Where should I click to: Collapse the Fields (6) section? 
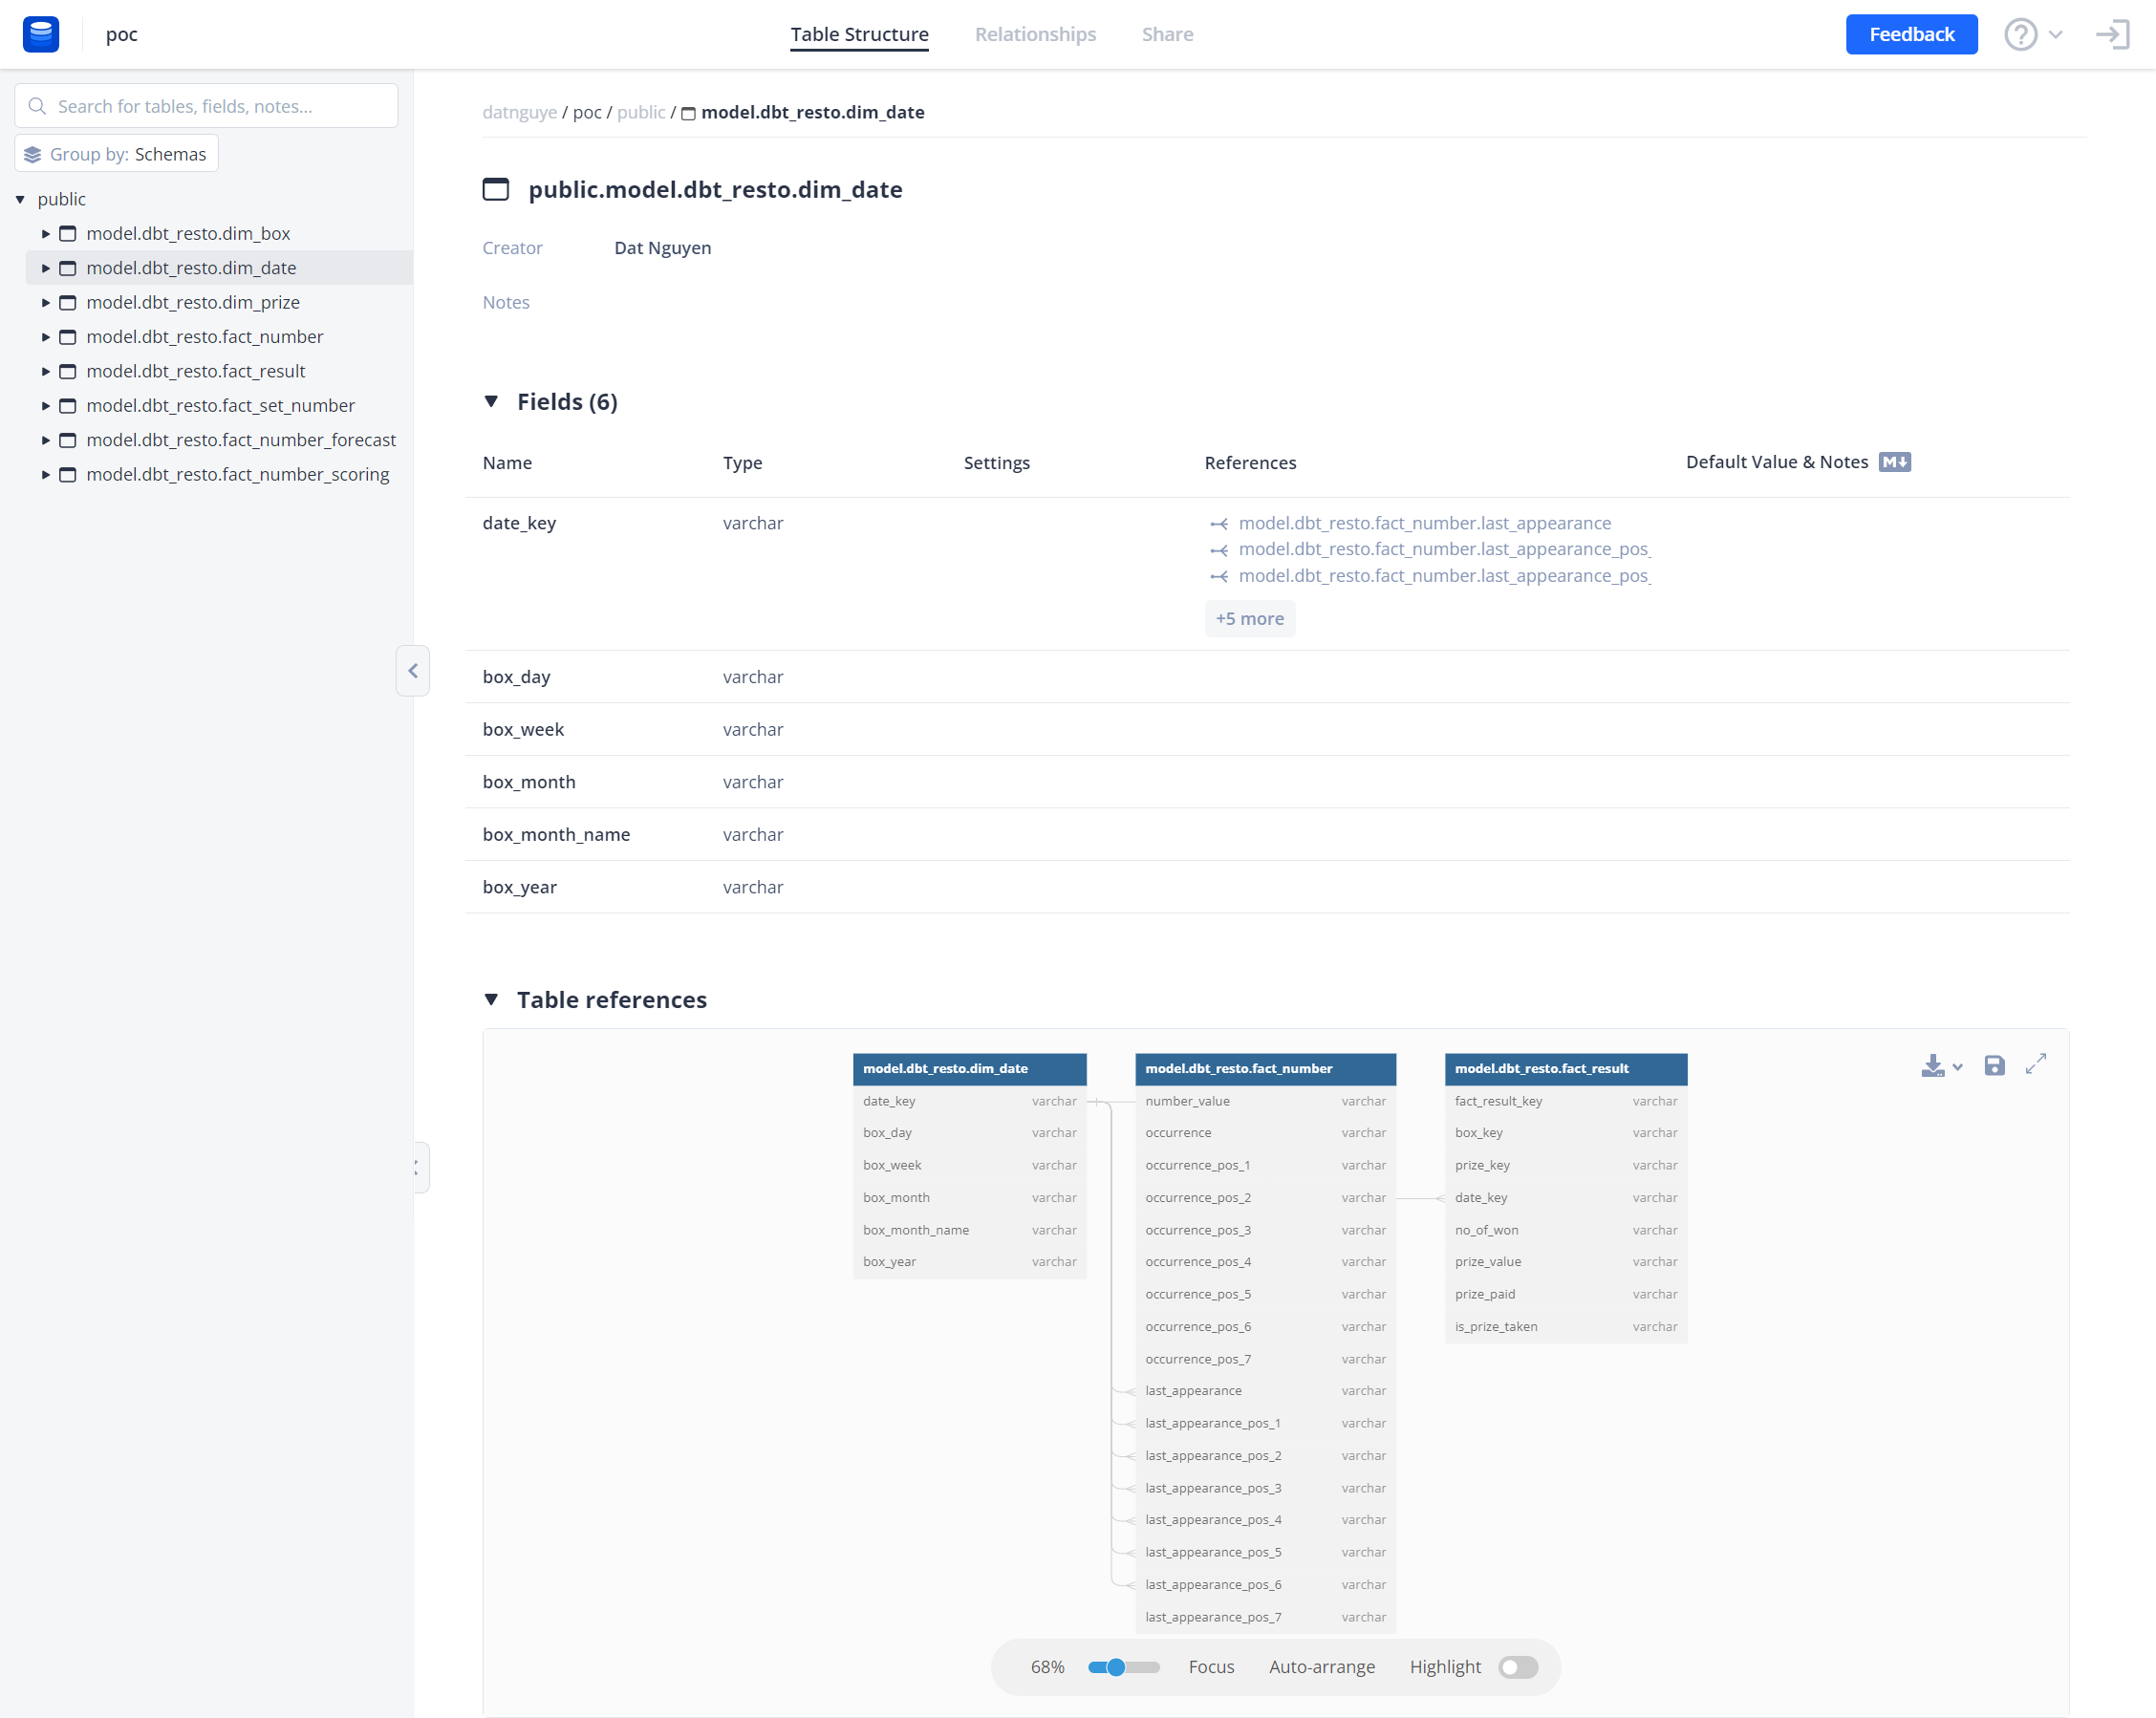[491, 401]
